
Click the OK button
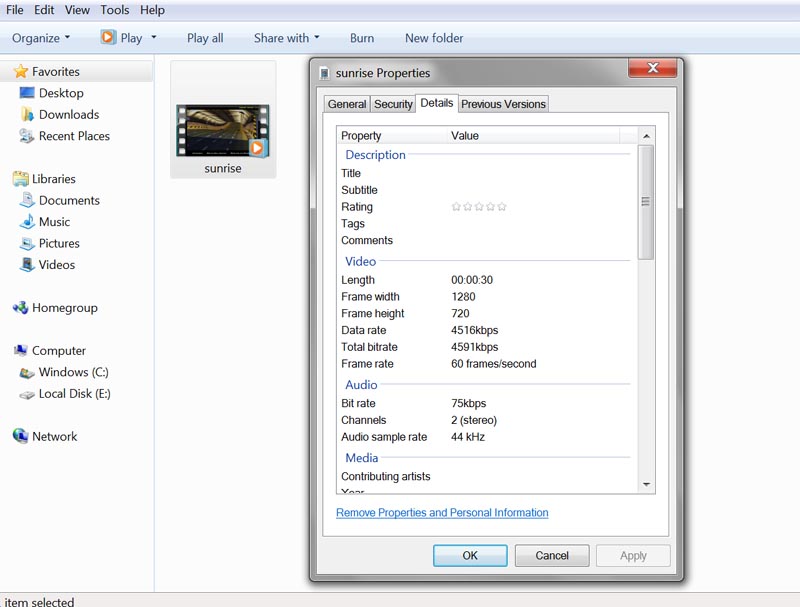point(470,556)
